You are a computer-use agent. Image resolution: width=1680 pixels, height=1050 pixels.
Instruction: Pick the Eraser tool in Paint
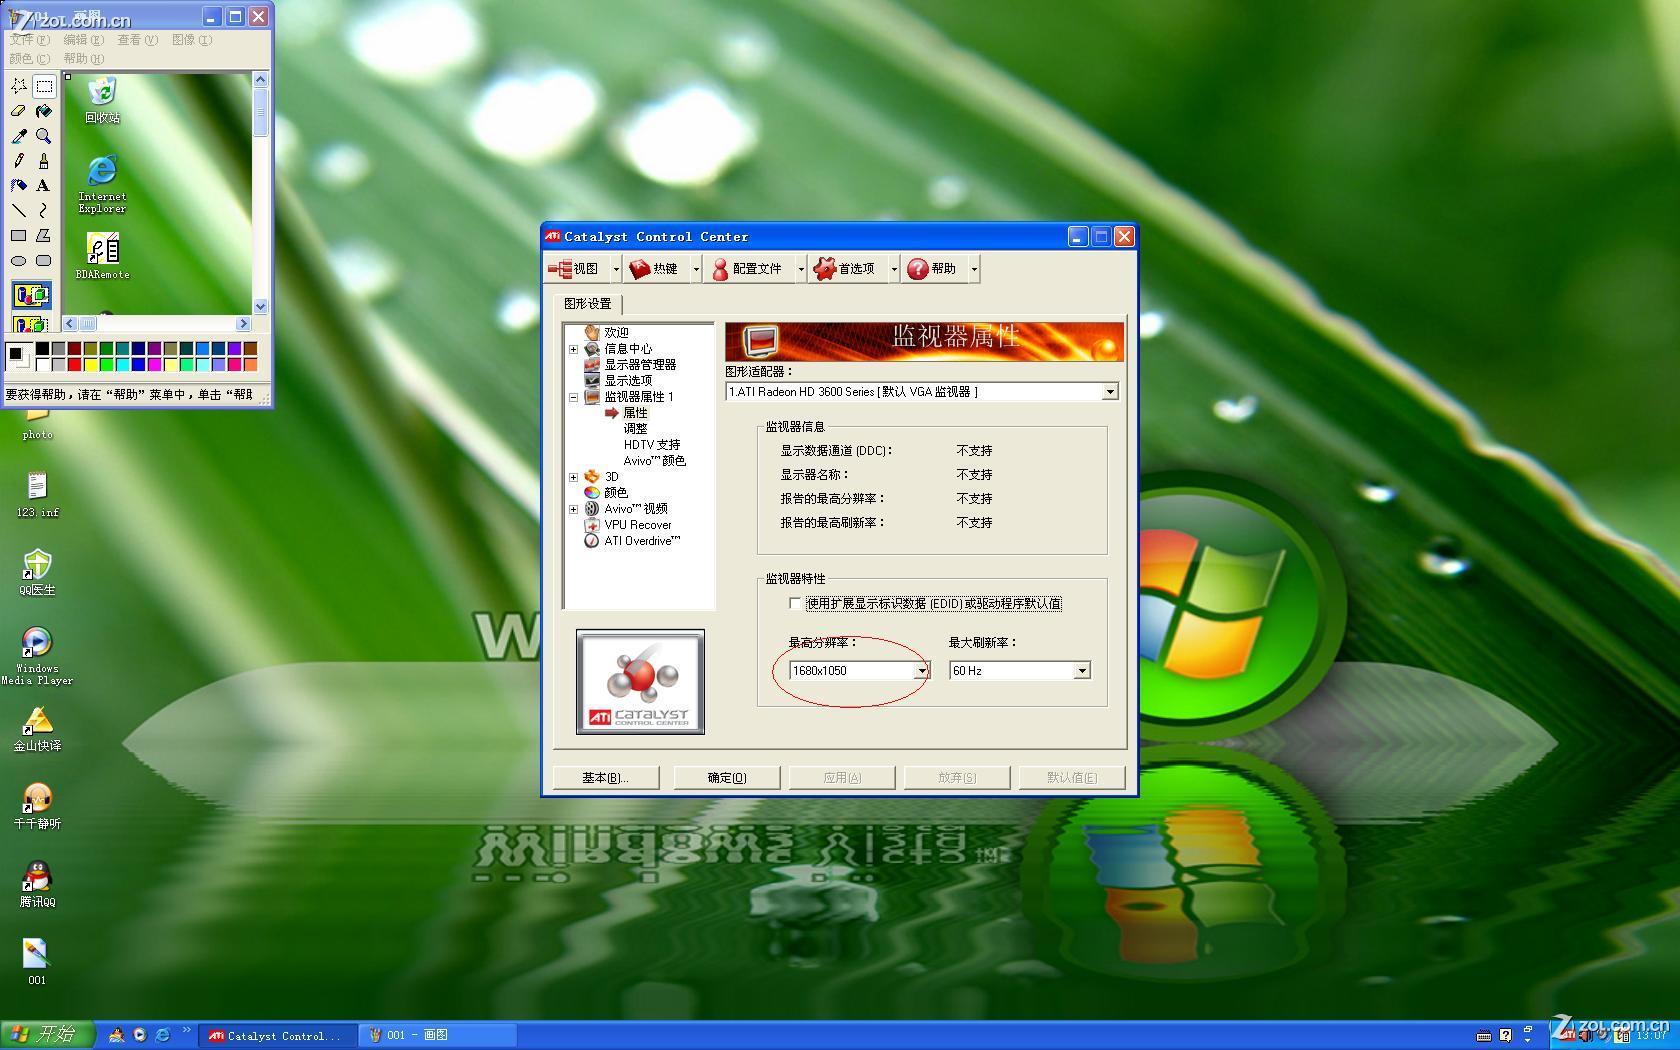click(19, 111)
